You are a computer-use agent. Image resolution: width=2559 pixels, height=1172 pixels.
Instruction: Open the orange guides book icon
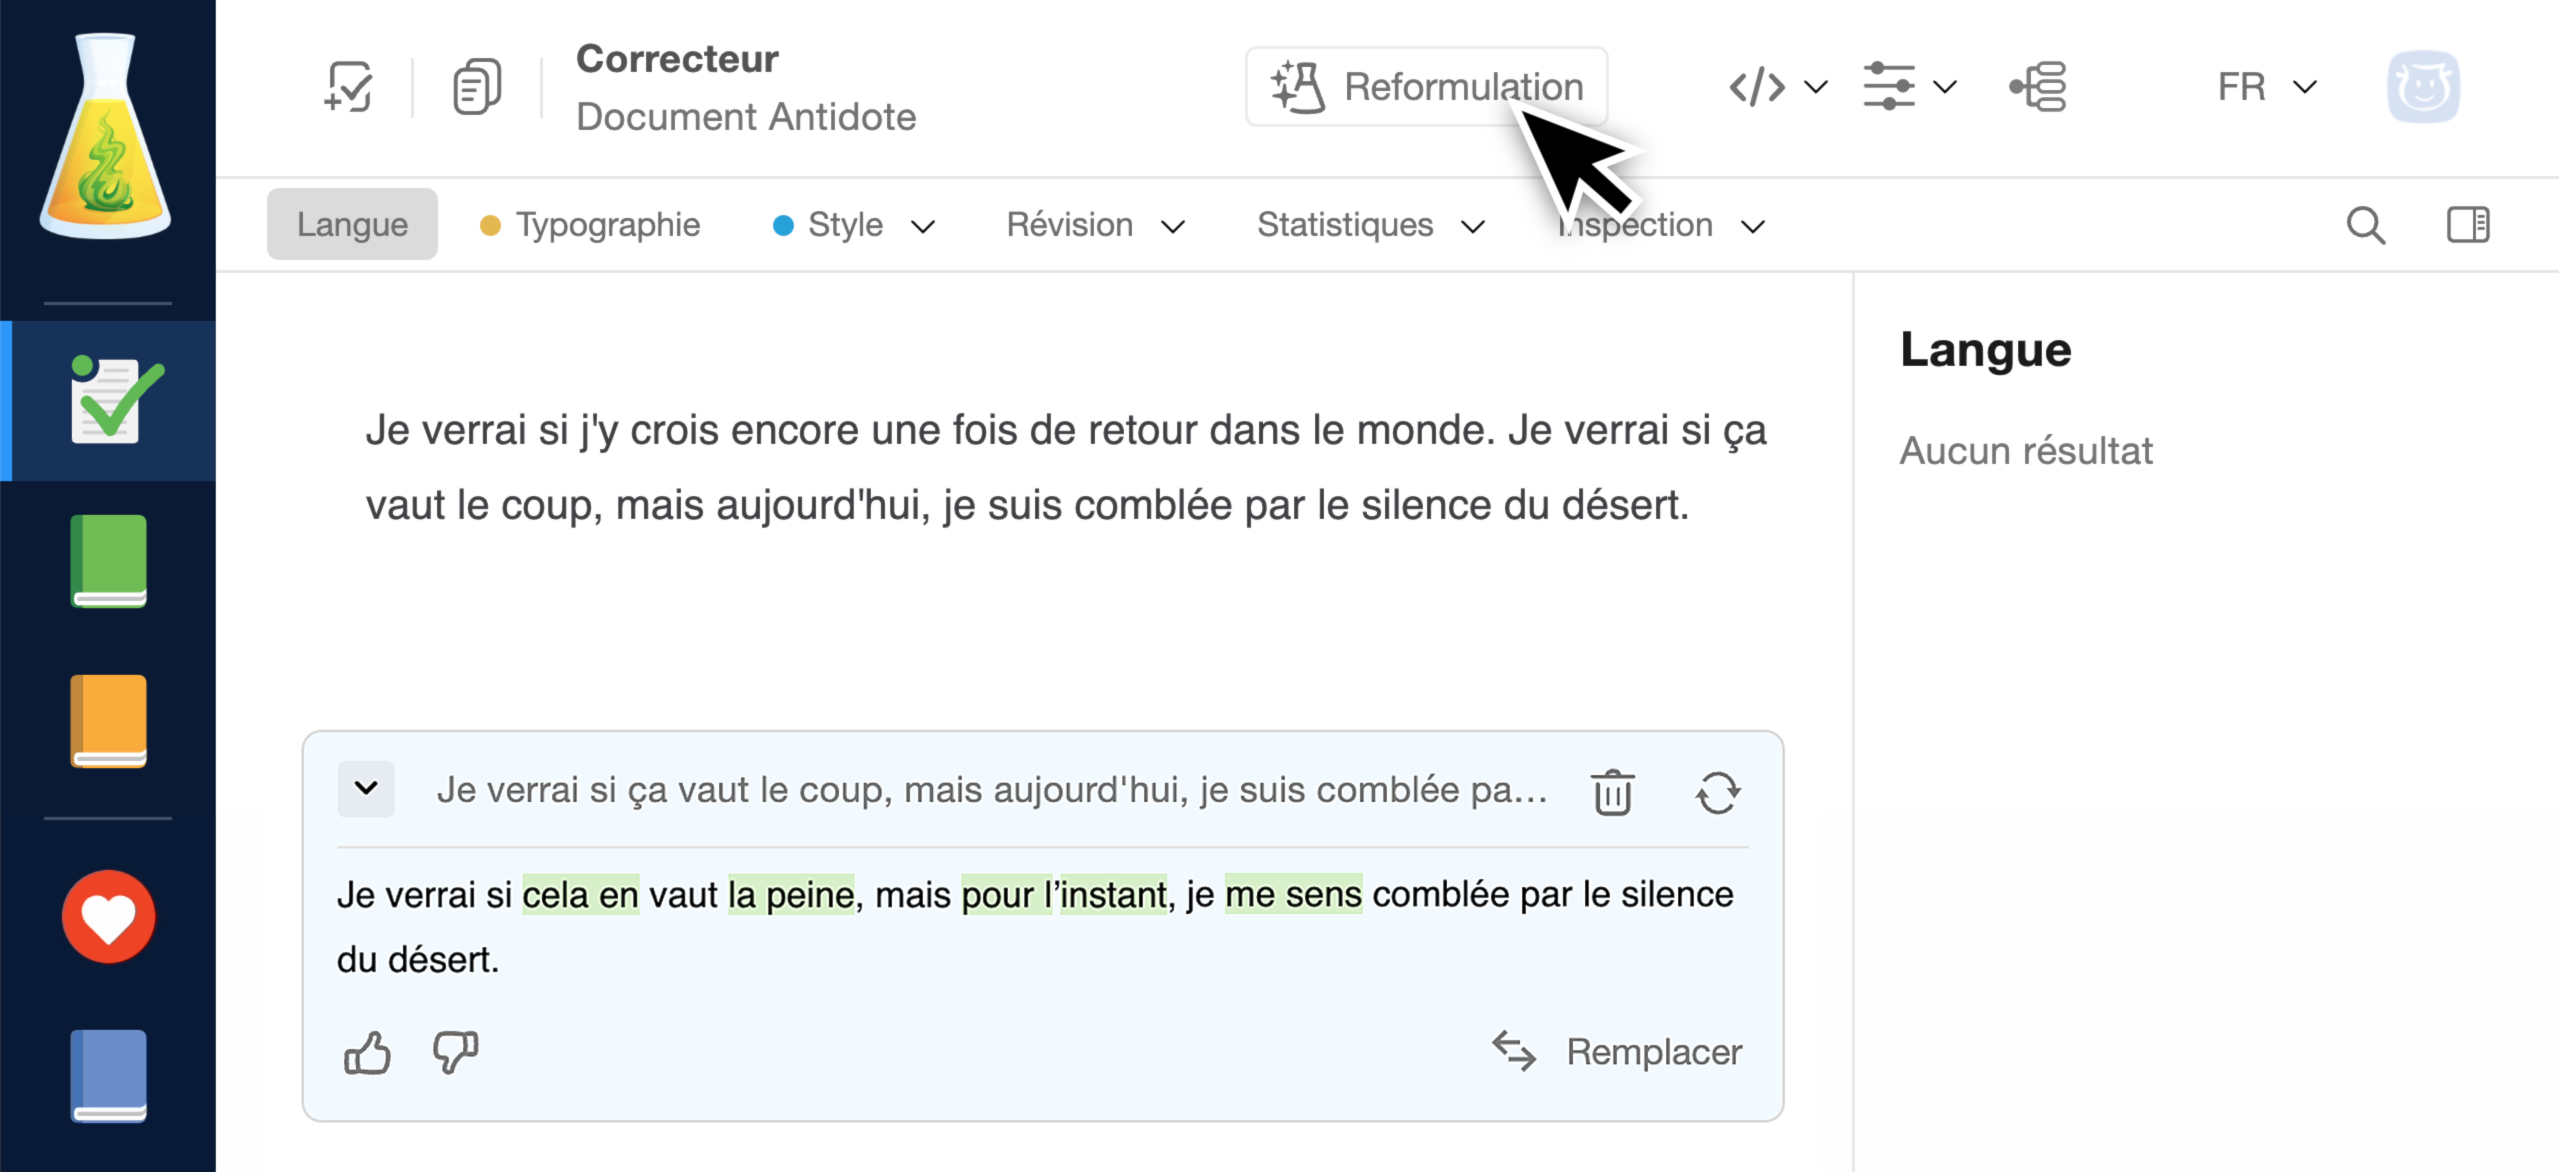tap(108, 720)
